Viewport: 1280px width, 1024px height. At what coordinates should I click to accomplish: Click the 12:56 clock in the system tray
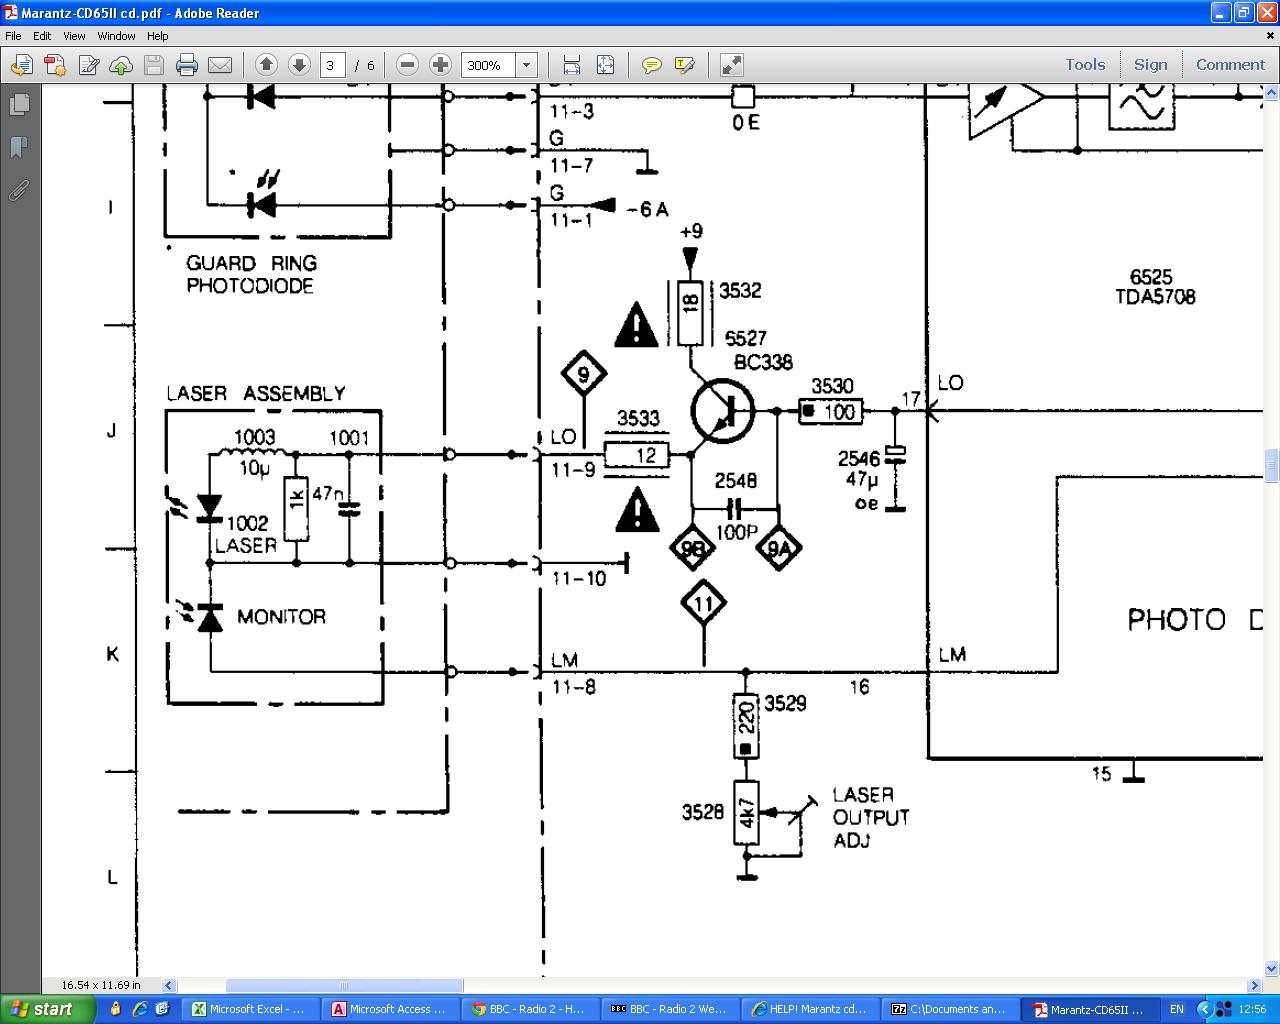[1252, 1009]
